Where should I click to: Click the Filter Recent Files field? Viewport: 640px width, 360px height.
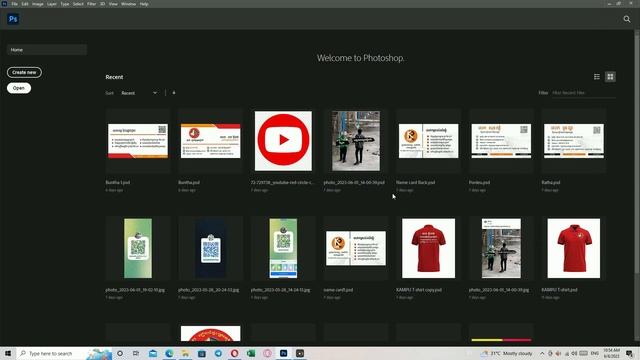click(x=583, y=93)
